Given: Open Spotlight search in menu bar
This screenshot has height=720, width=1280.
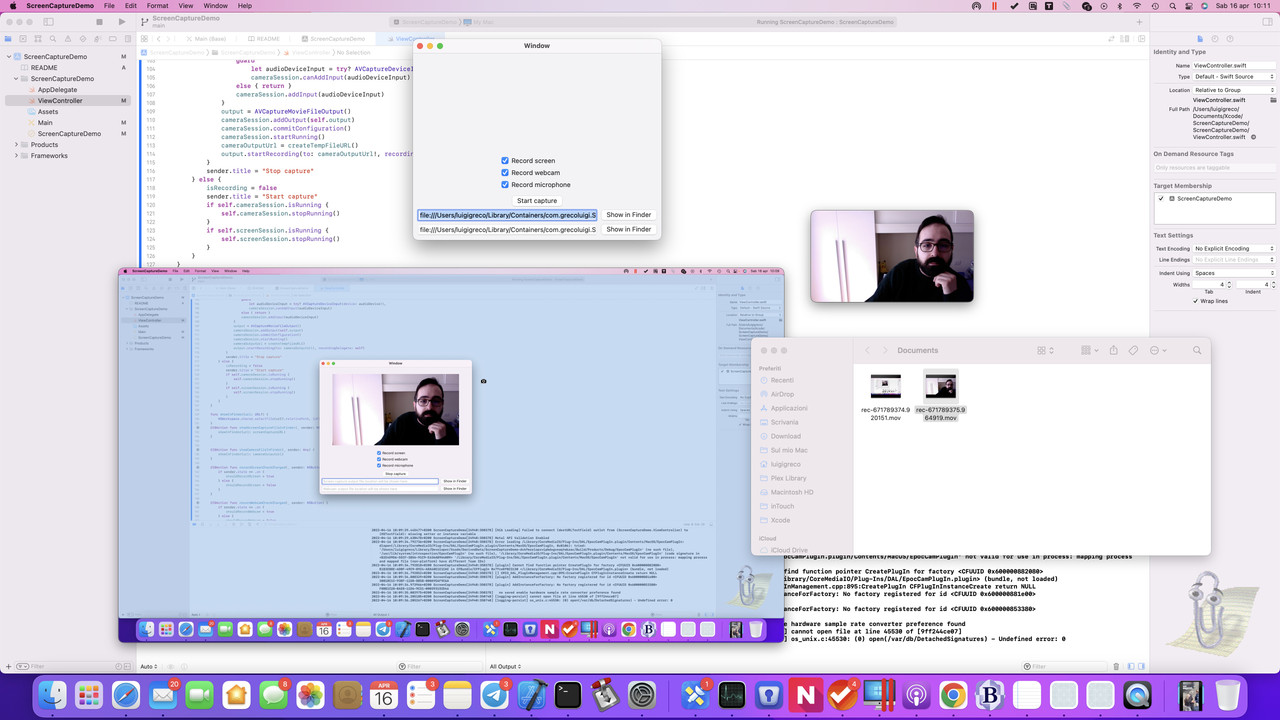Looking at the screenshot, I should coord(1173,6).
